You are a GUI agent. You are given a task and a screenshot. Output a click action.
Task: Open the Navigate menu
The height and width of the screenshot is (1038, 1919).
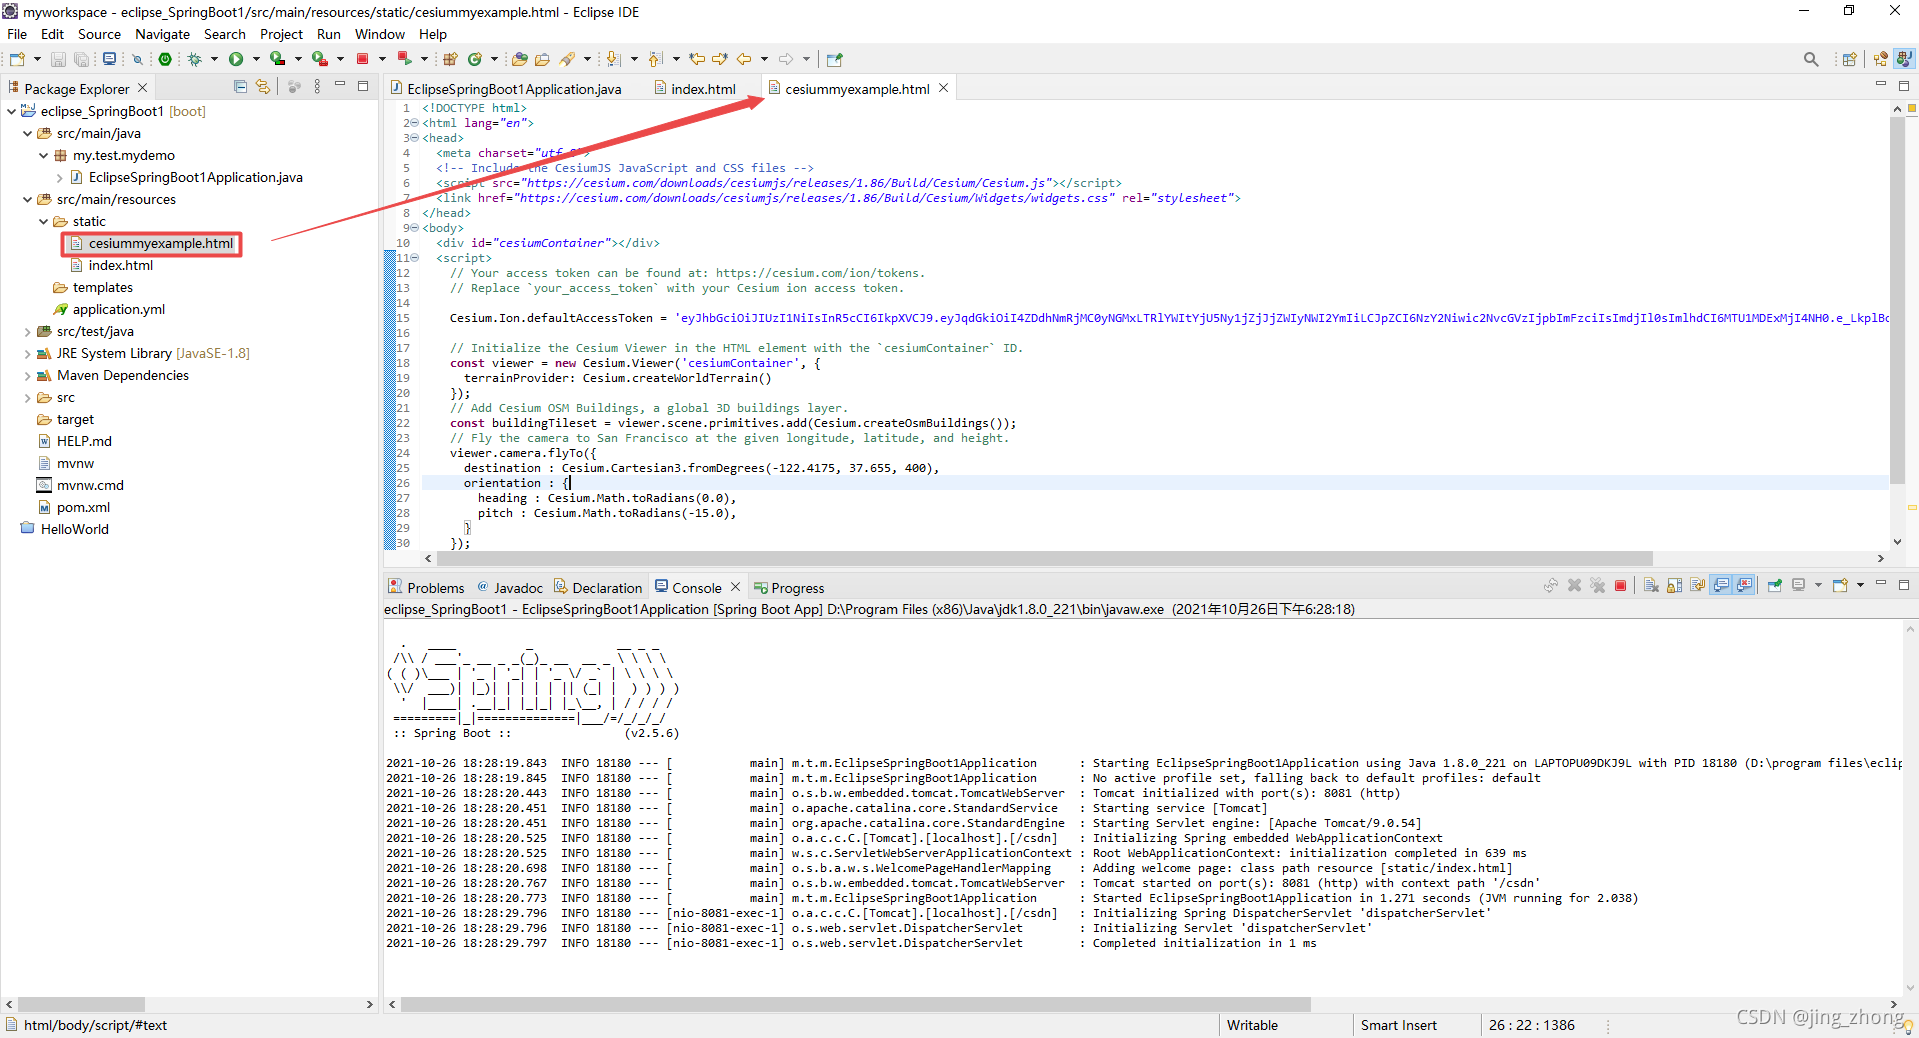pos(162,34)
